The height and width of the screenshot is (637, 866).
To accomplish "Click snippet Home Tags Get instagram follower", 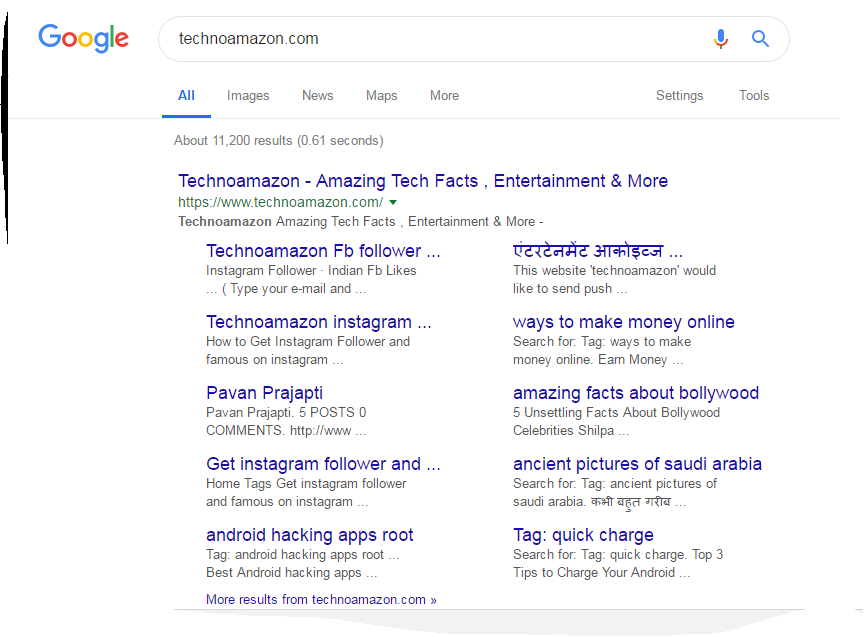I will tap(306, 483).
